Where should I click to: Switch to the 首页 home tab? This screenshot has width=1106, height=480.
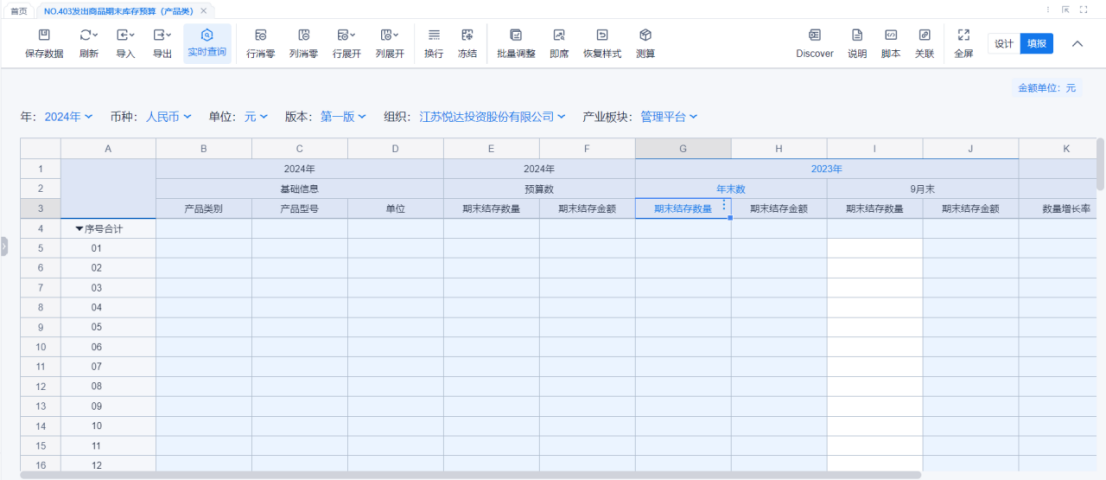pyautogui.click(x=18, y=10)
